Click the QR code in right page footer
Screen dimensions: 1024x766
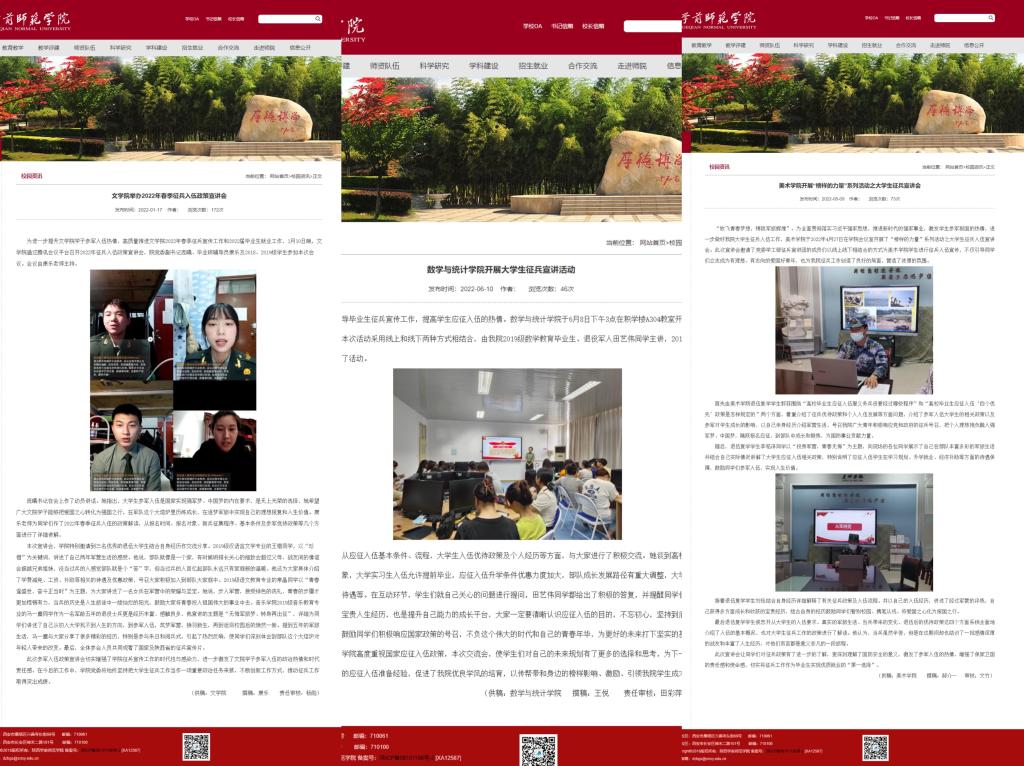click(876, 746)
